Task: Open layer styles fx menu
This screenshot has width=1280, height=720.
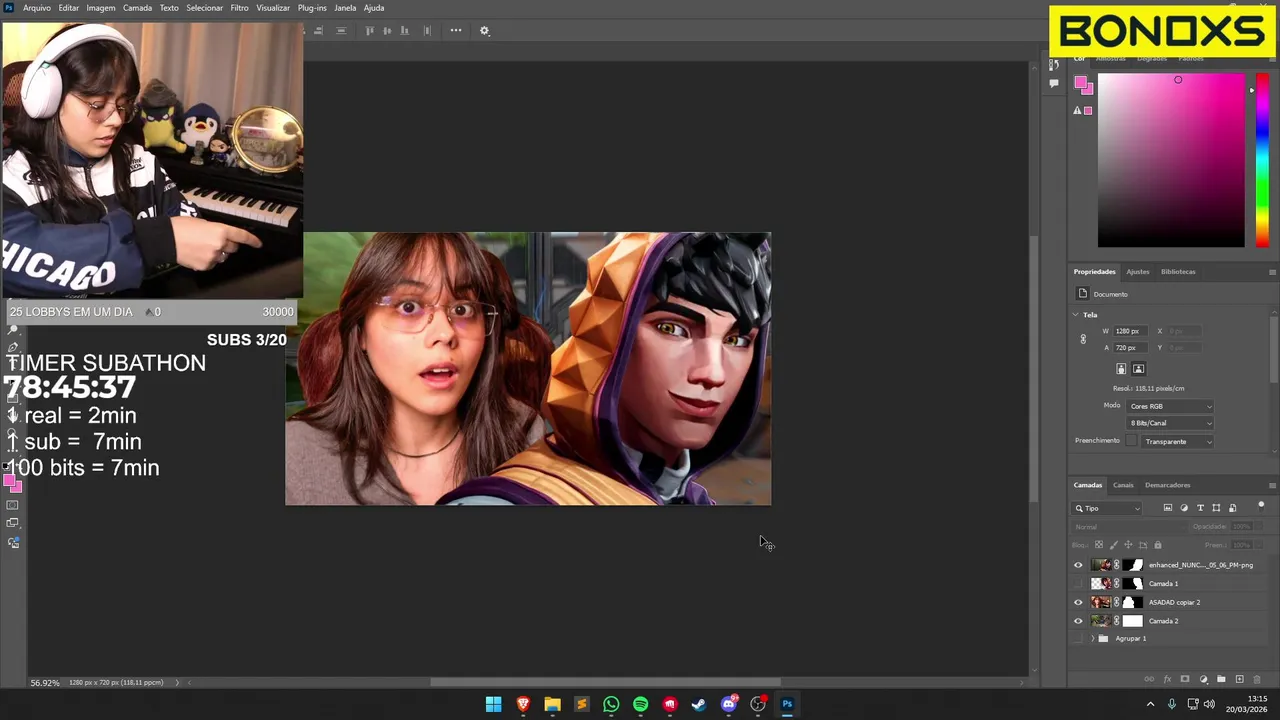Action: (x=1167, y=679)
